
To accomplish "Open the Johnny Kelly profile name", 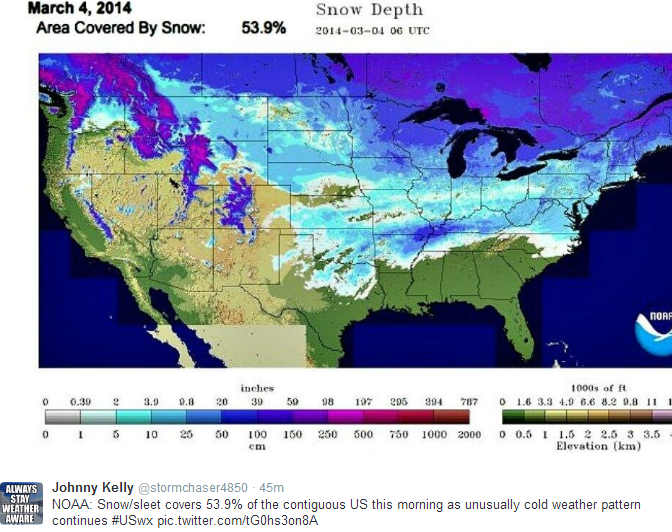I will tap(93, 487).
